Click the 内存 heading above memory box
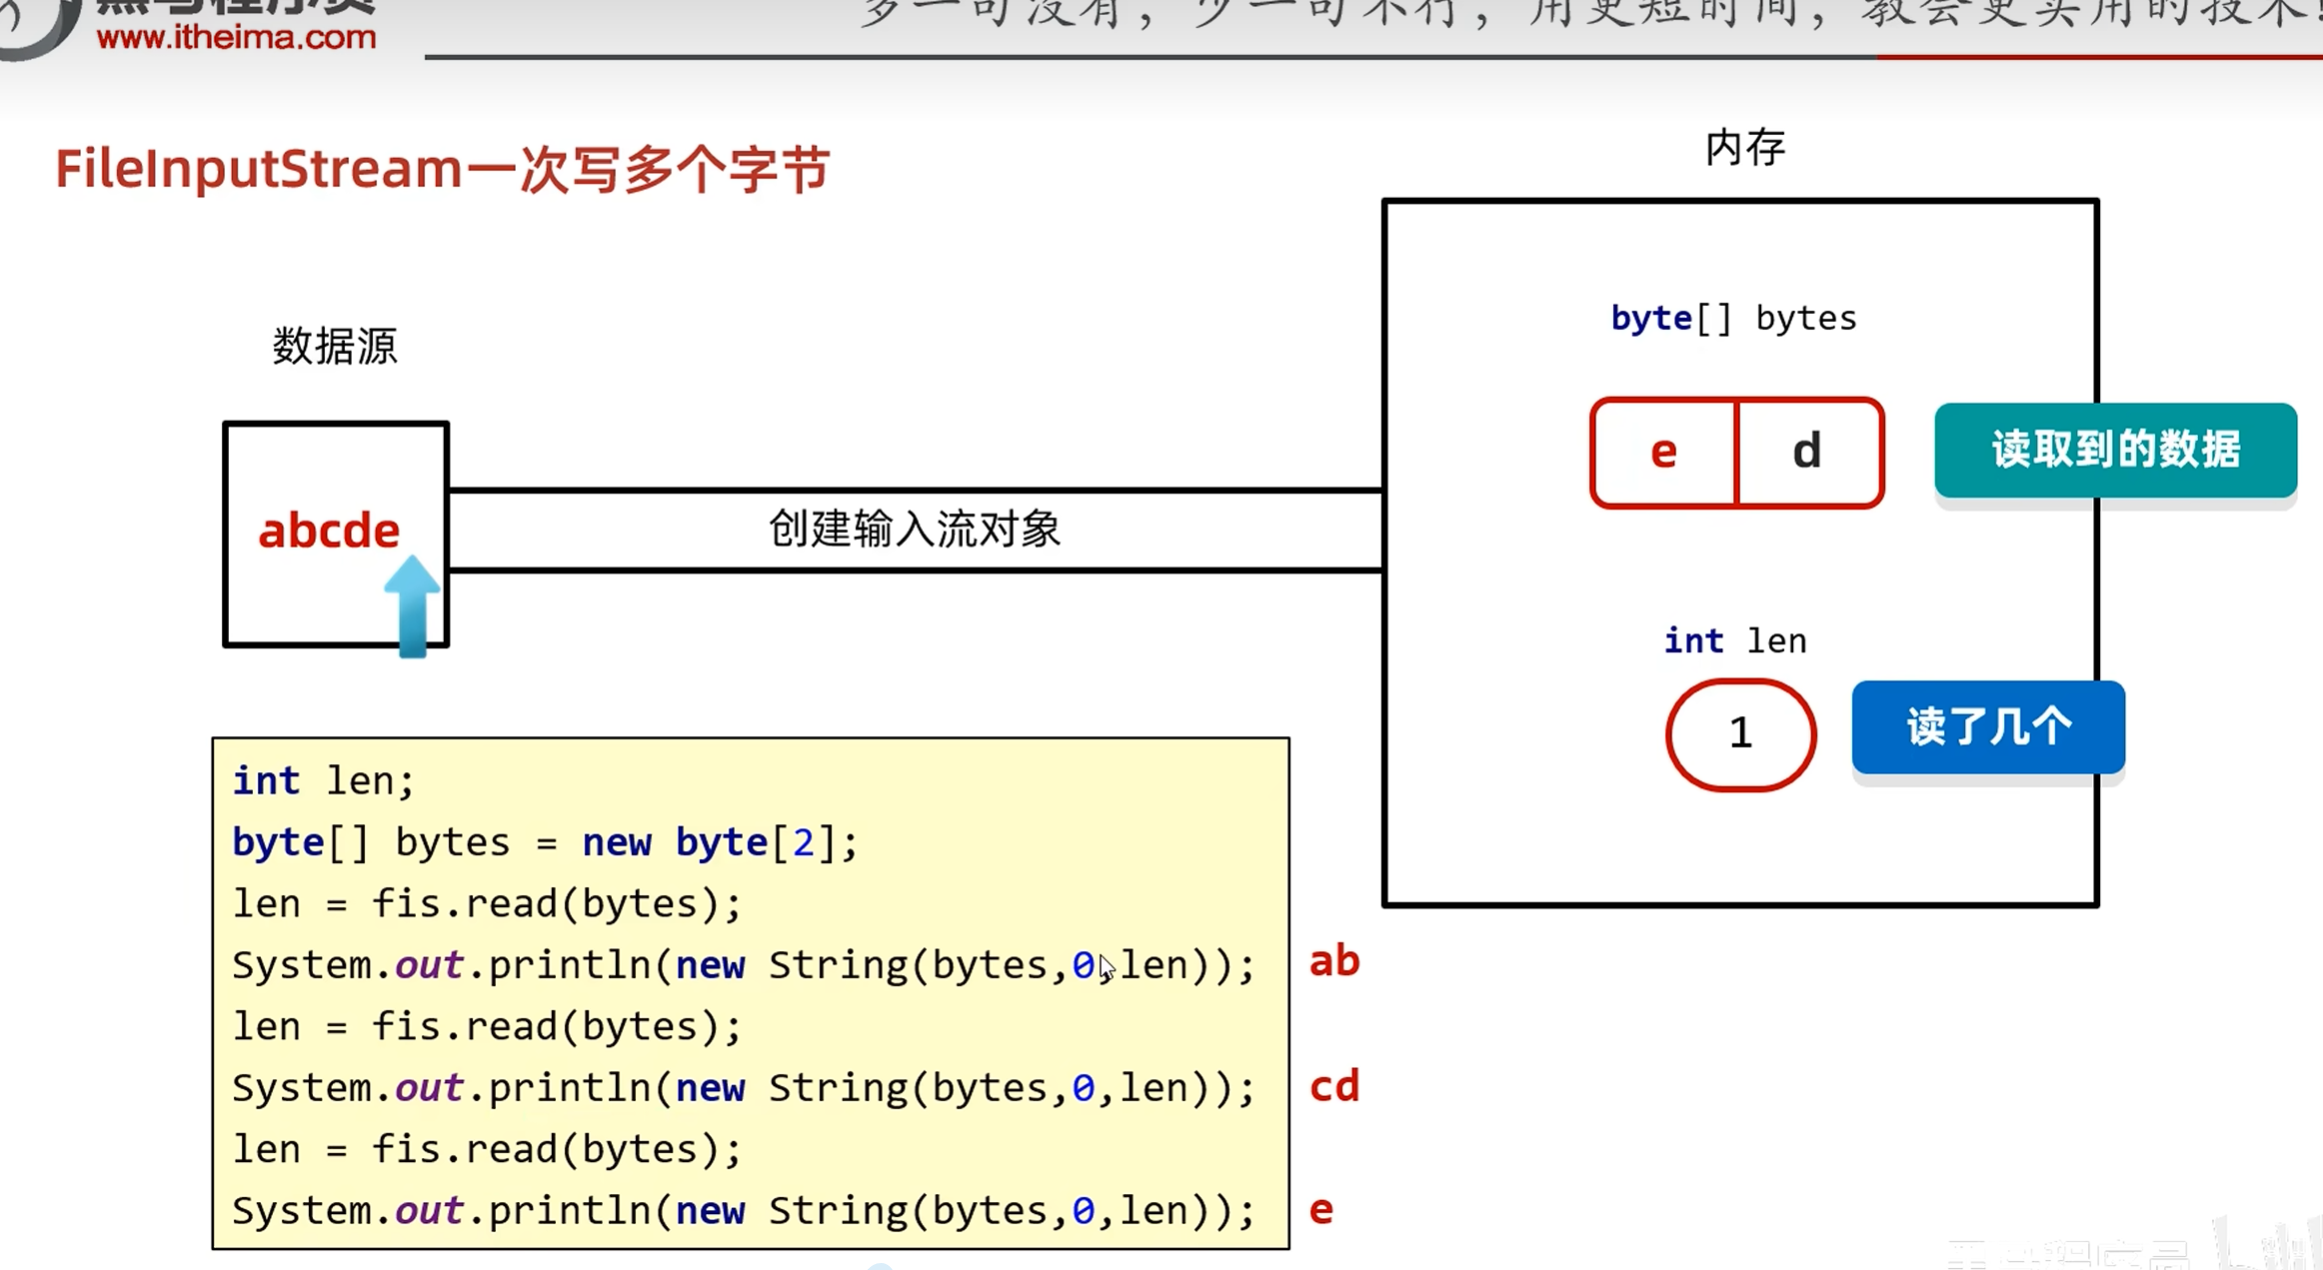The image size is (2323, 1270). (1744, 148)
